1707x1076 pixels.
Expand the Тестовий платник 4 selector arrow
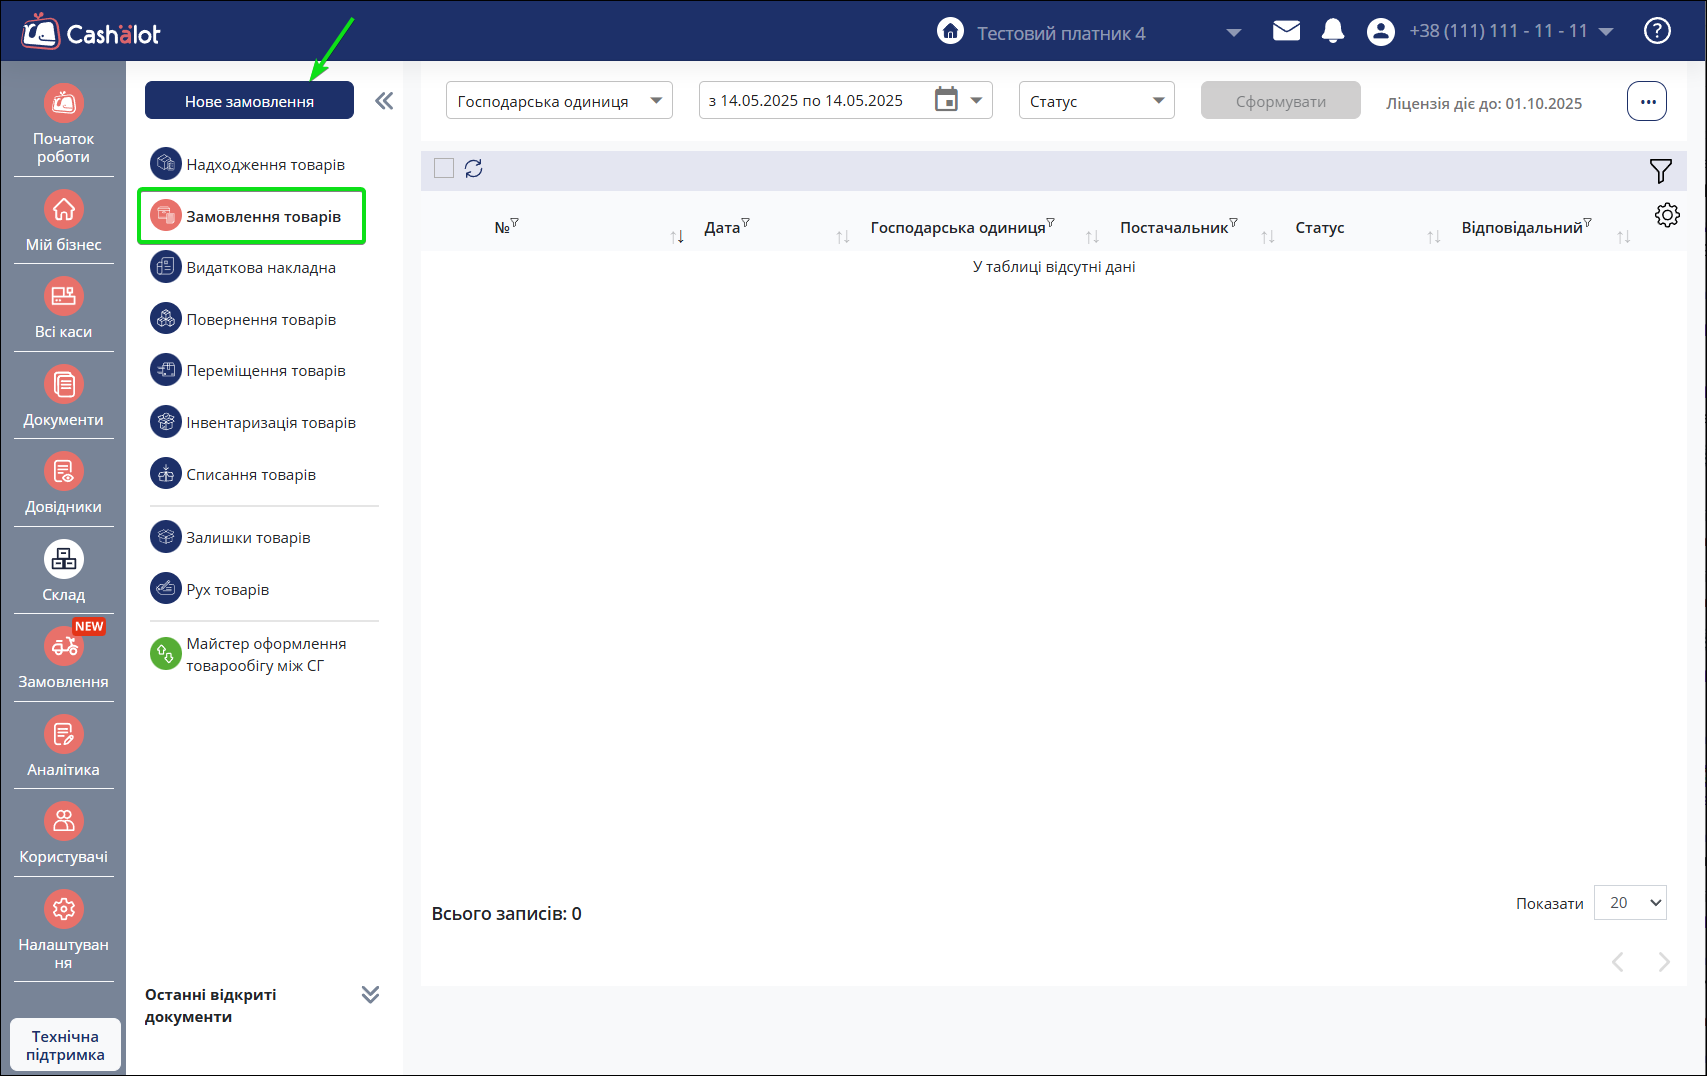pyautogui.click(x=1234, y=33)
